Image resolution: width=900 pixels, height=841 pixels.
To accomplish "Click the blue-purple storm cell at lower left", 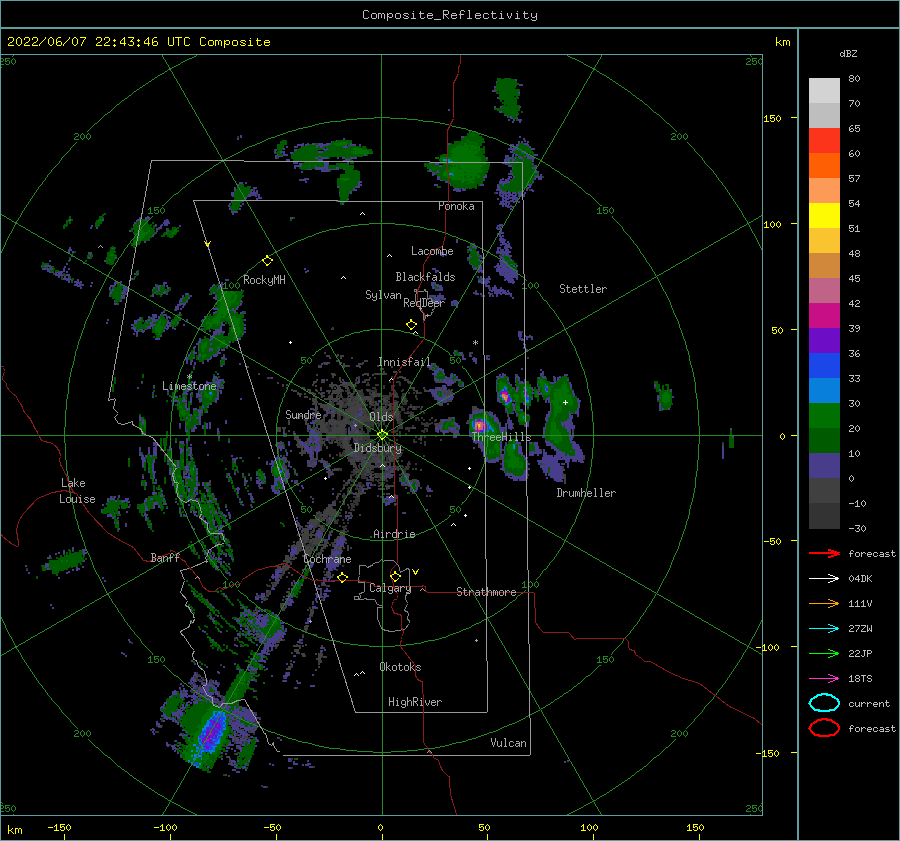I will pyautogui.click(x=210, y=732).
